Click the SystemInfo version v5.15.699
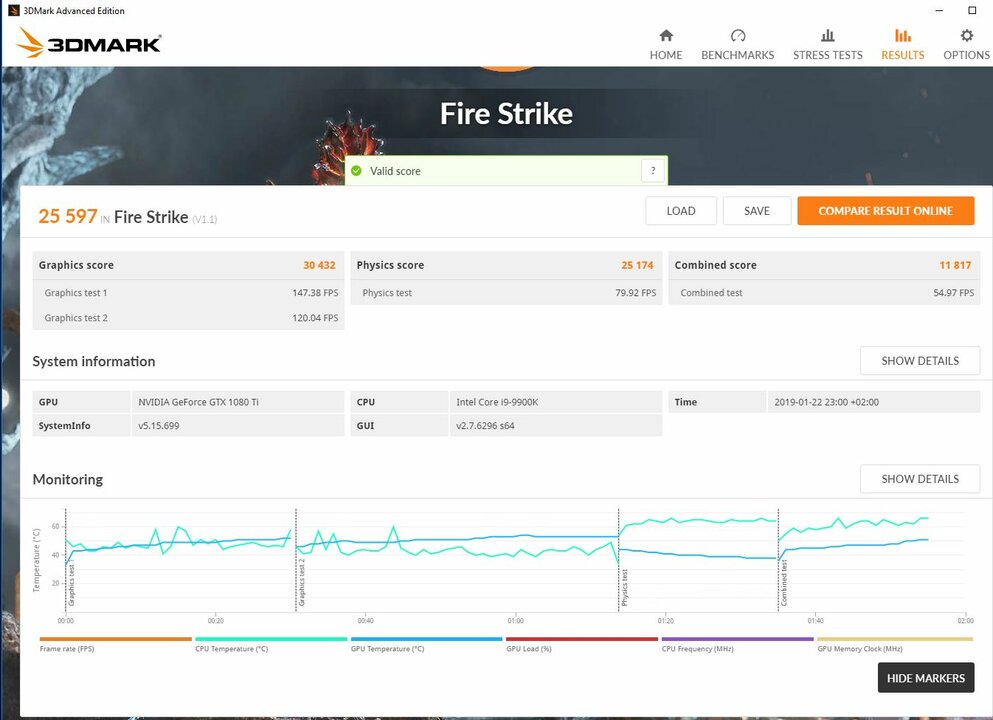Image resolution: width=993 pixels, height=720 pixels. click(x=159, y=426)
